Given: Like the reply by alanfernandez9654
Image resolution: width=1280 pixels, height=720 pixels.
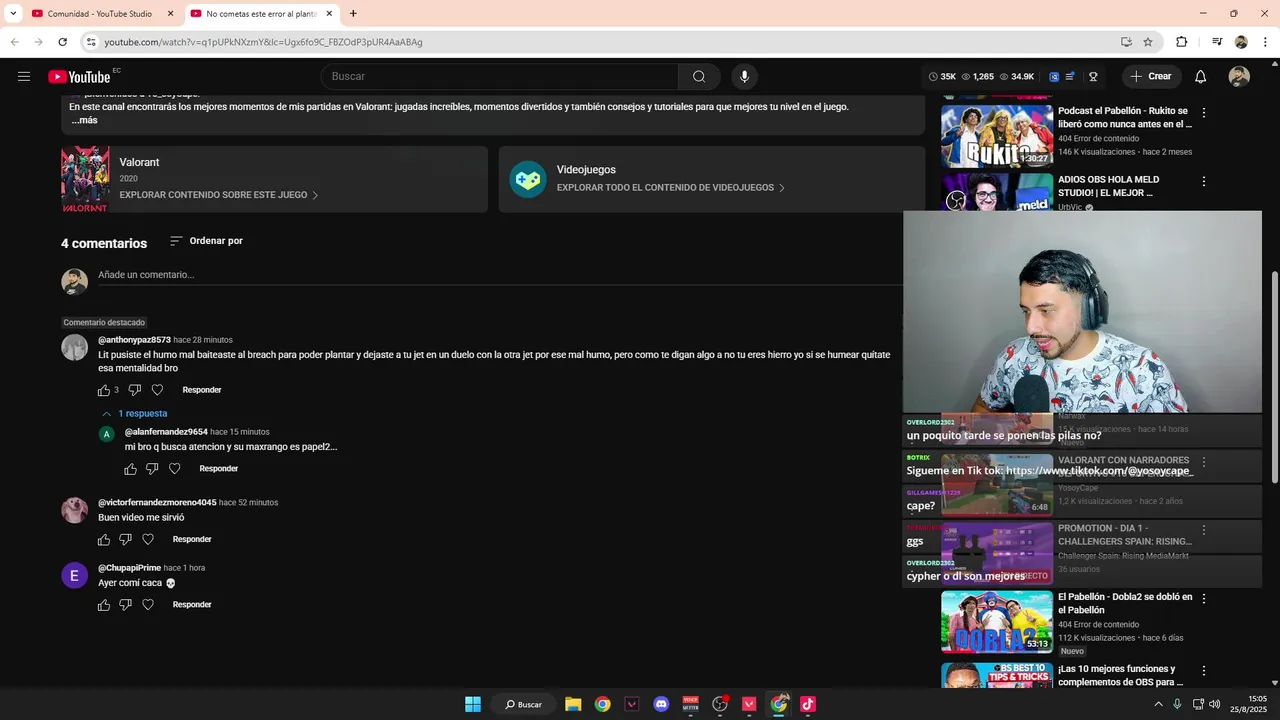Looking at the screenshot, I should (x=130, y=469).
